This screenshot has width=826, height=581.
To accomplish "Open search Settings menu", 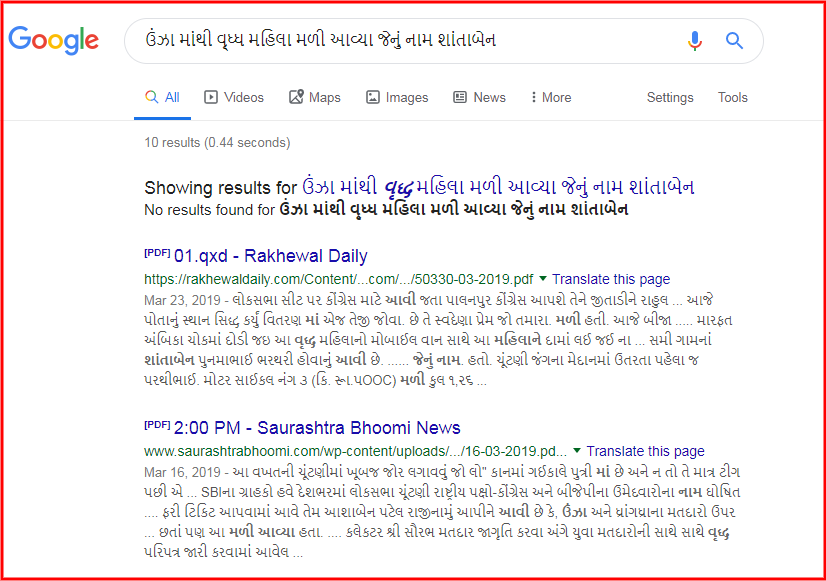I will [669, 97].
